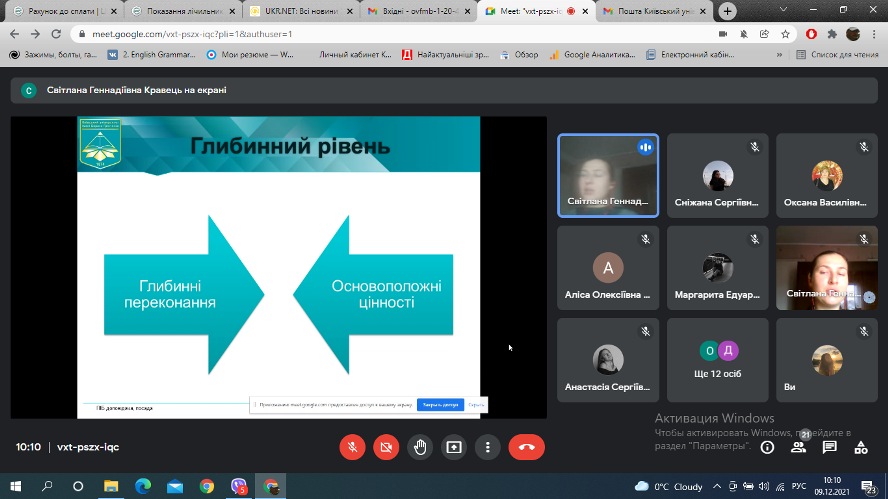Open the Google Аналитика bookmark

pyautogui.click(x=593, y=55)
